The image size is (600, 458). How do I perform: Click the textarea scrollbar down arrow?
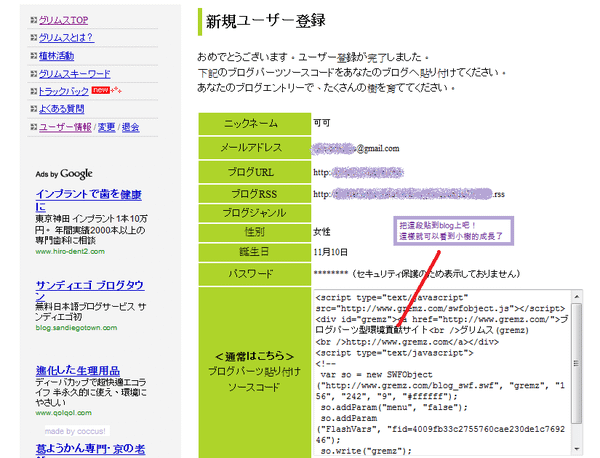(577, 449)
